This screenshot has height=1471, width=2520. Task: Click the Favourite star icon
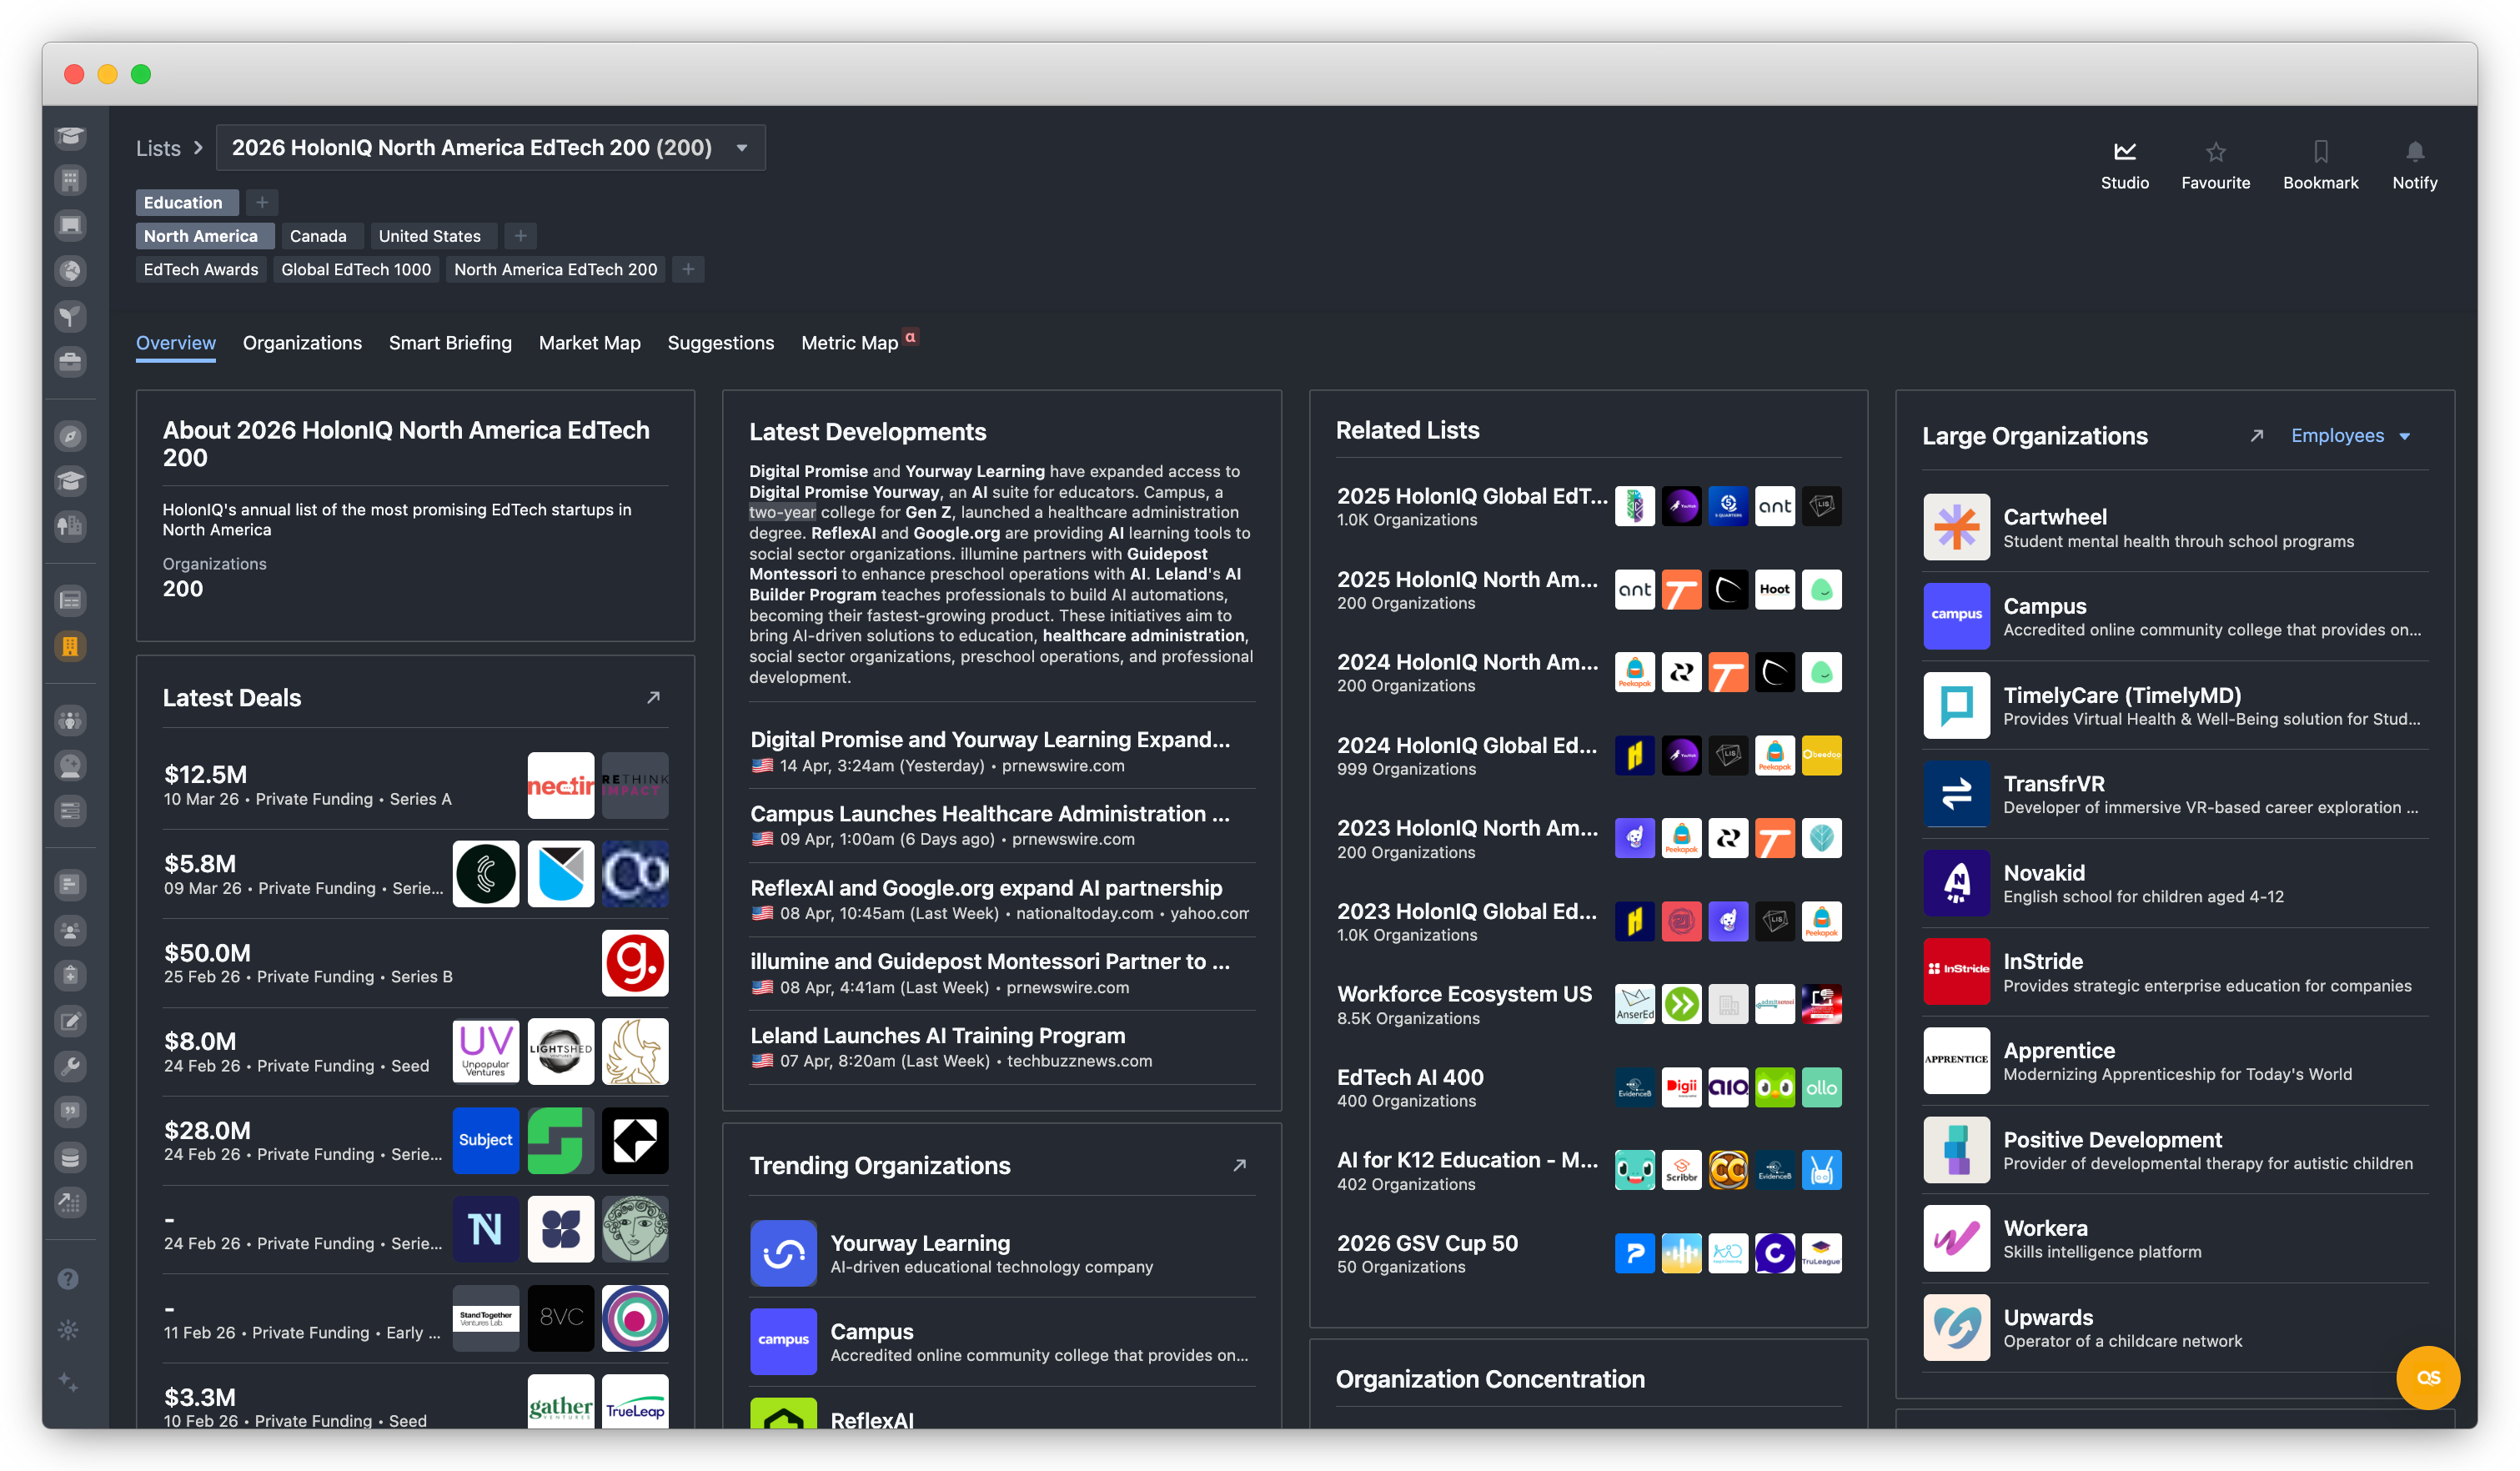(2215, 152)
